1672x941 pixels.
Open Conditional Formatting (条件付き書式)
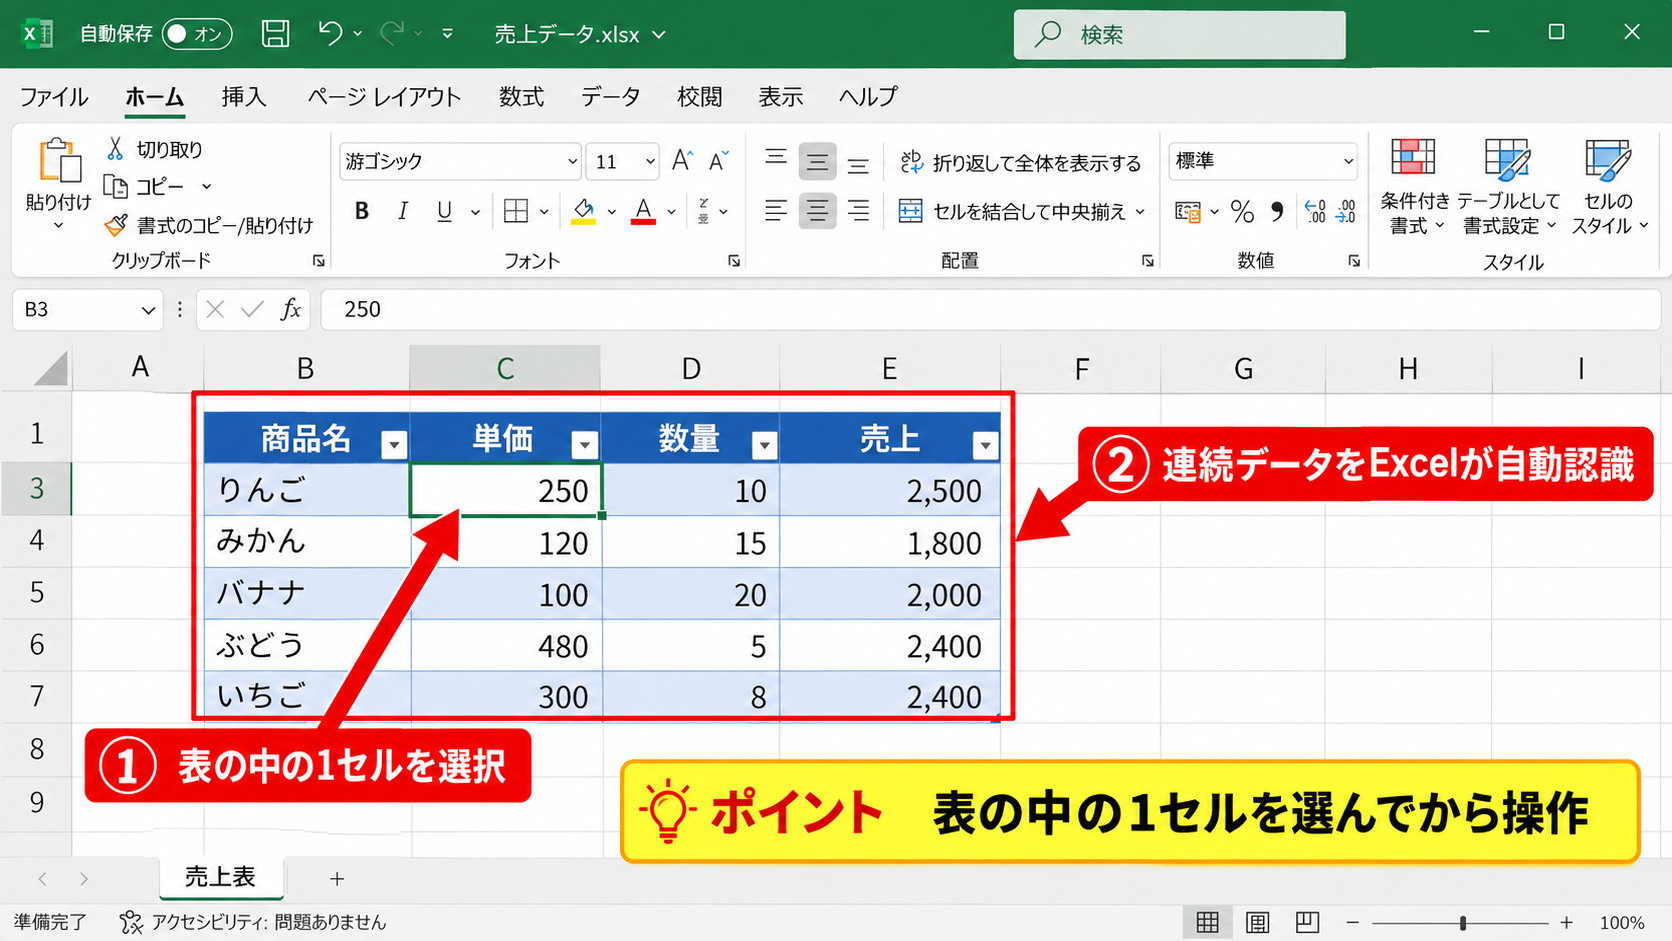1415,187
